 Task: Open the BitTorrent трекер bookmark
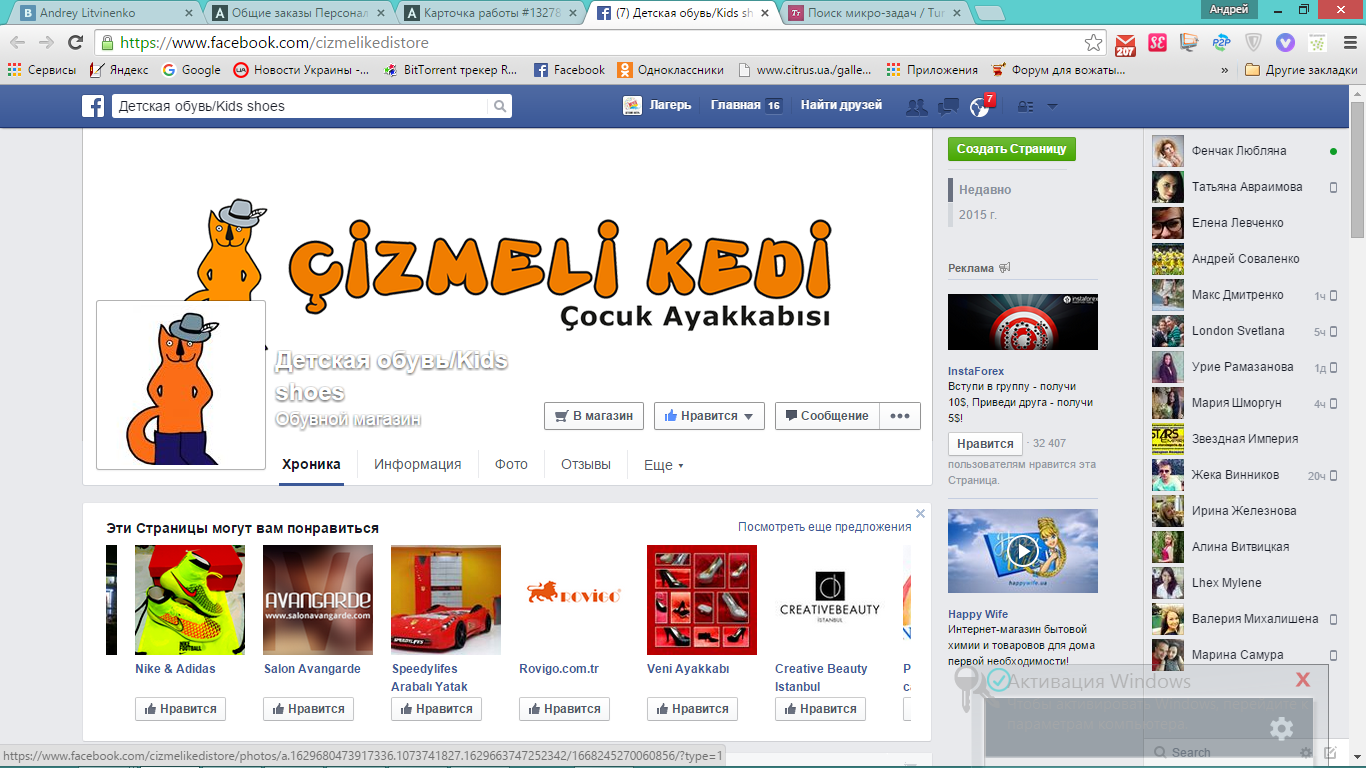tap(451, 70)
